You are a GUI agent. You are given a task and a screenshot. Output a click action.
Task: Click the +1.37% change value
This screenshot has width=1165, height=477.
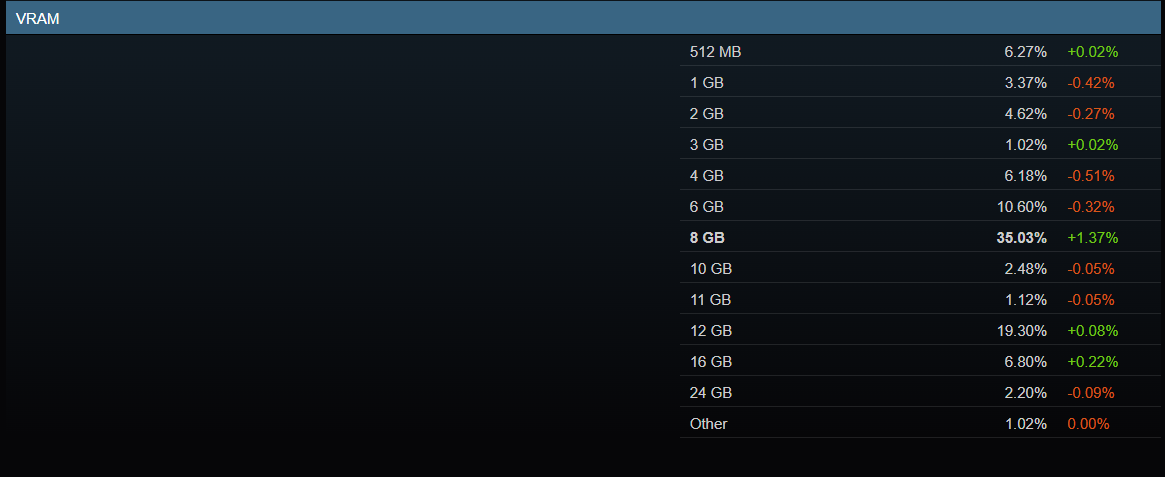(x=1093, y=238)
